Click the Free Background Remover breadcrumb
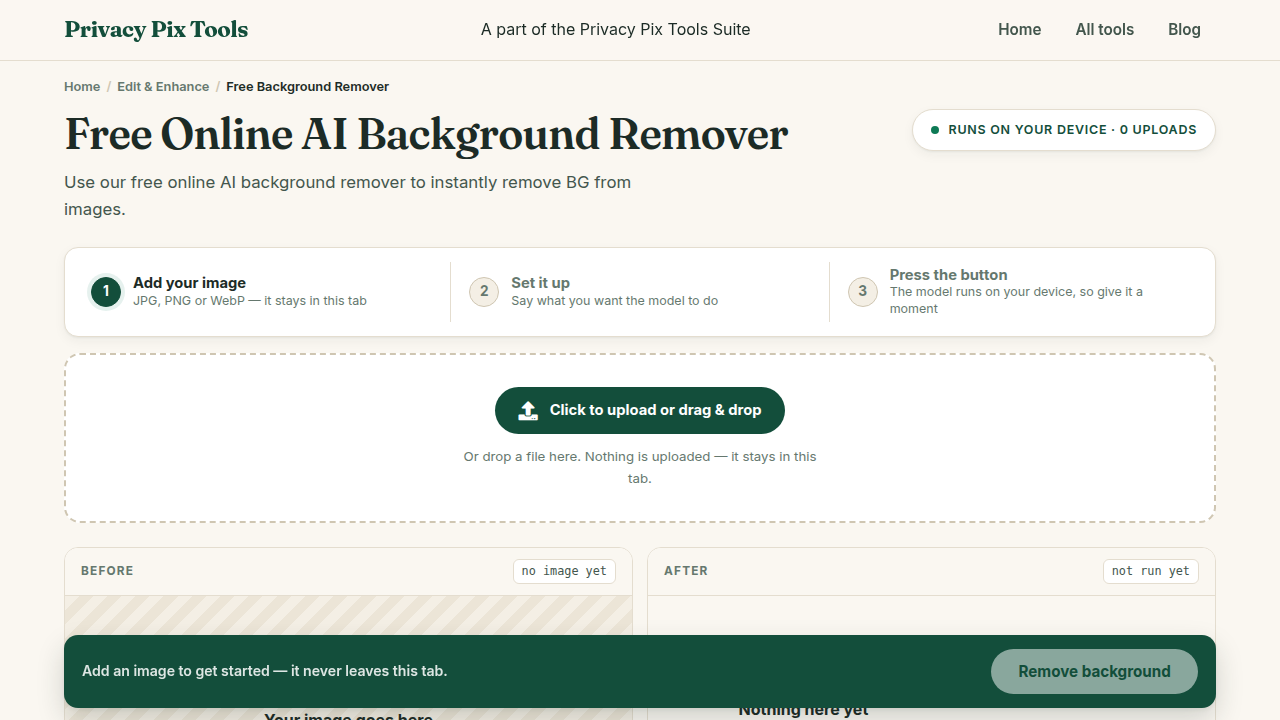1280x720 pixels. pyautogui.click(x=307, y=87)
